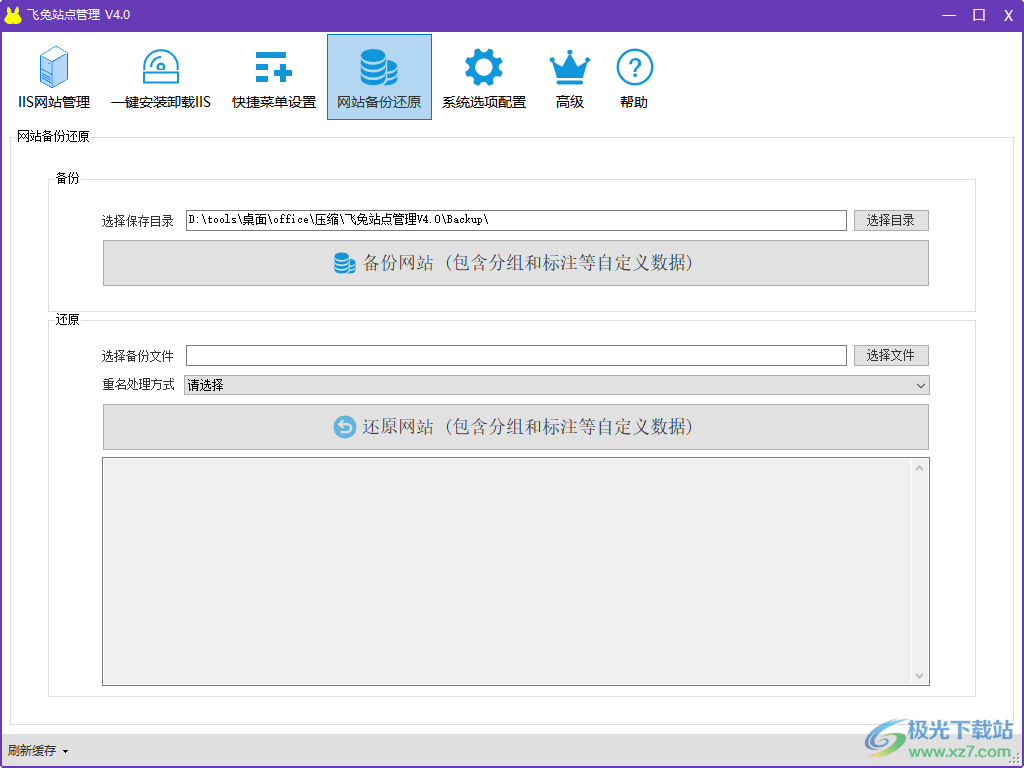Open 系统选项配置 gear icon
Viewport: 1024px width, 768px height.
coord(484,68)
